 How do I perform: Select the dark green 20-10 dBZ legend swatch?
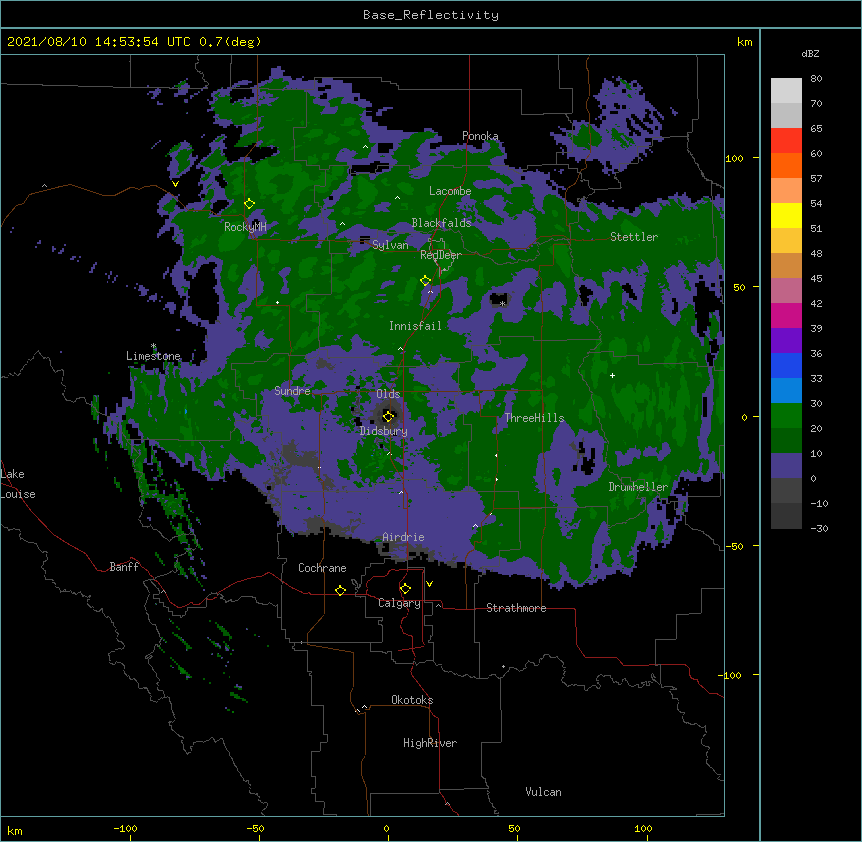click(x=786, y=441)
